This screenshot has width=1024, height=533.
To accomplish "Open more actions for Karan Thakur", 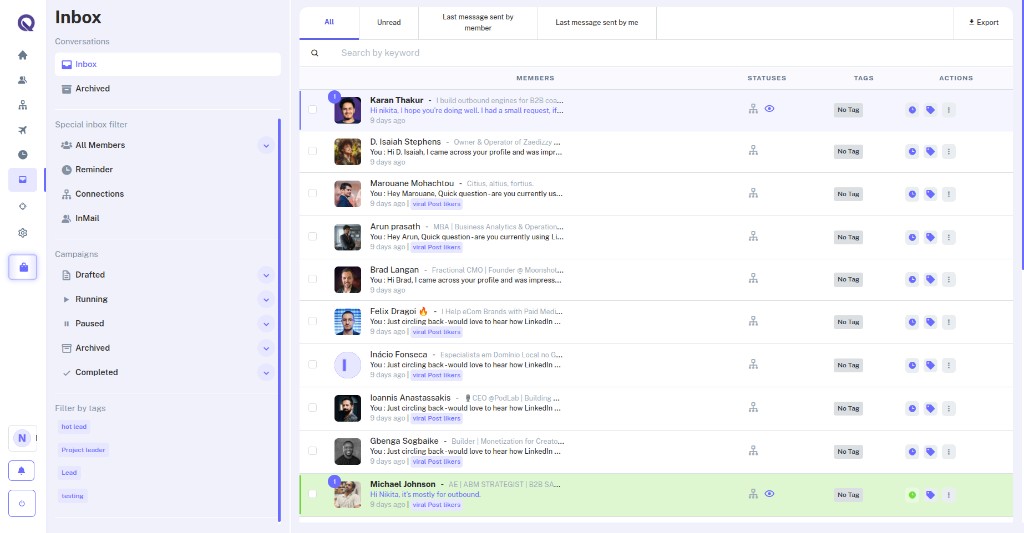I will [x=949, y=110].
